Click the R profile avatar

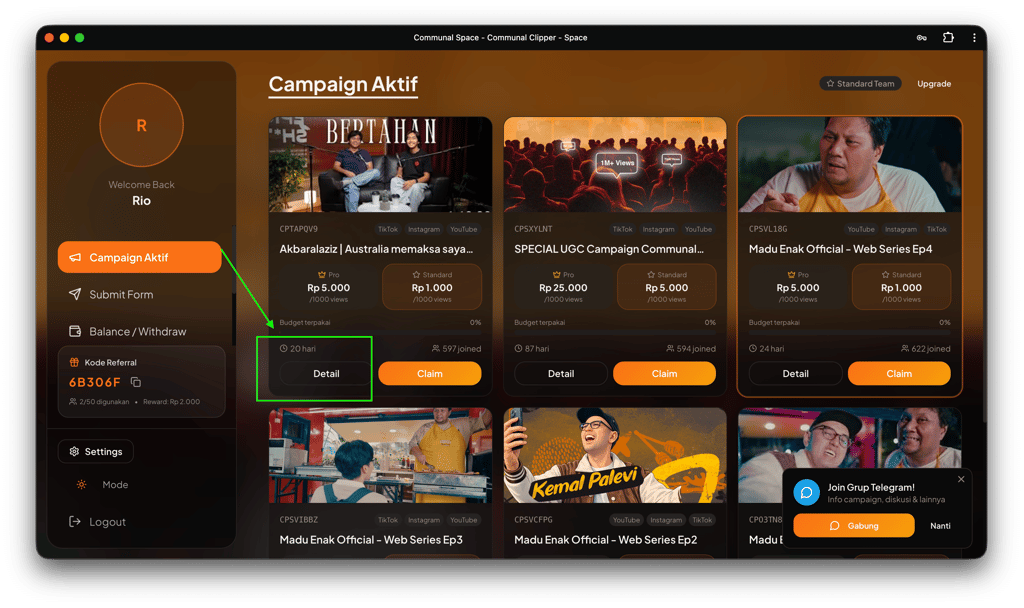click(x=141, y=125)
